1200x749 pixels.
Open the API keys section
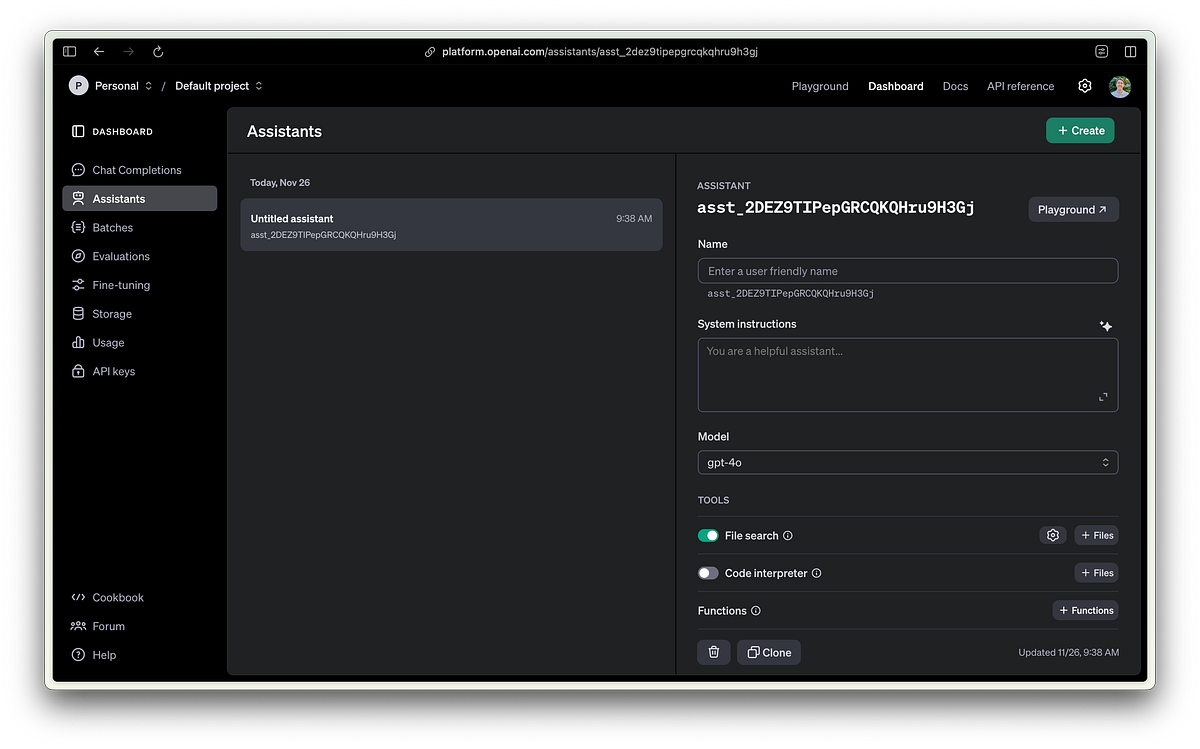pyautogui.click(x=112, y=371)
